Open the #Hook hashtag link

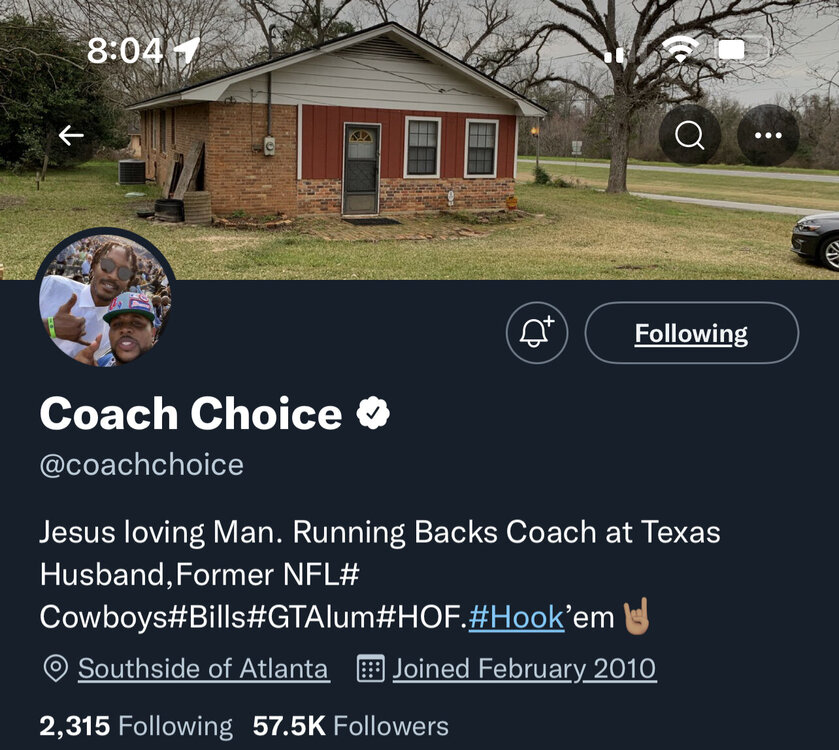(516, 617)
